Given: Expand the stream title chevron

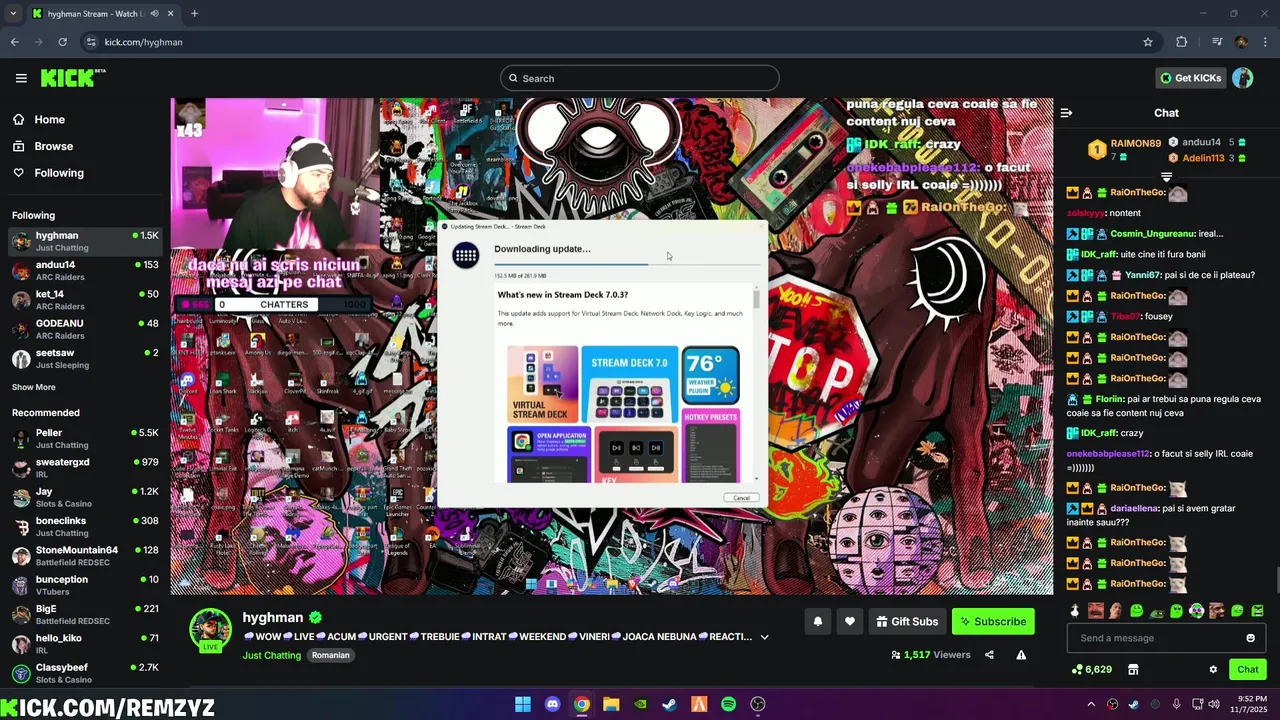Looking at the screenshot, I should [x=764, y=637].
